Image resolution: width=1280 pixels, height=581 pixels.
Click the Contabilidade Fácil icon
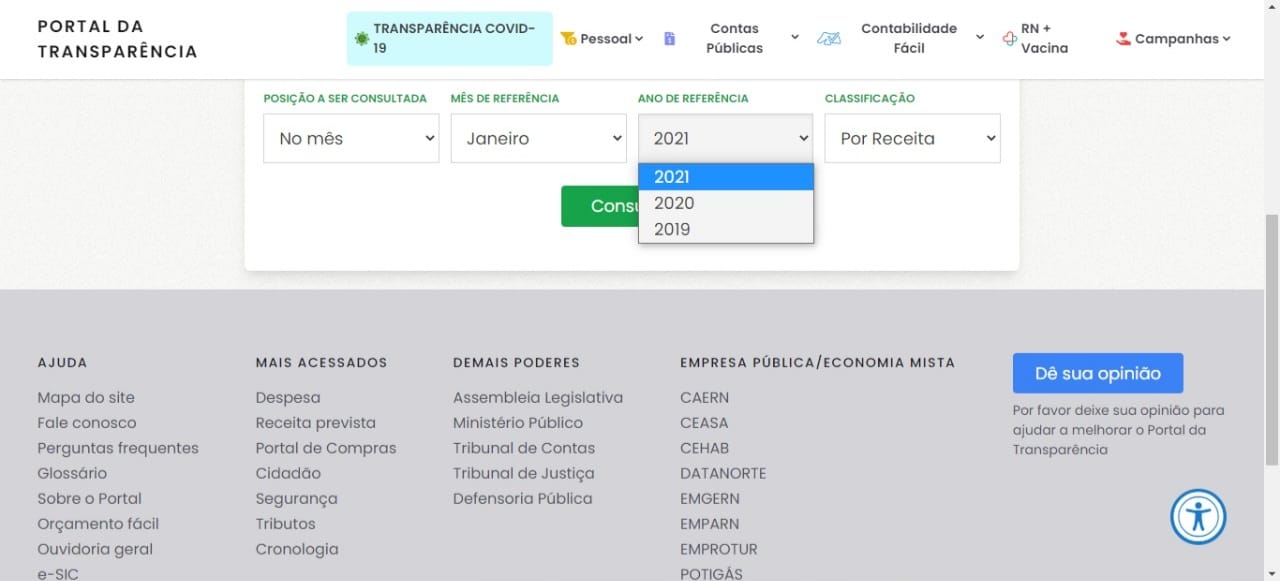829,39
